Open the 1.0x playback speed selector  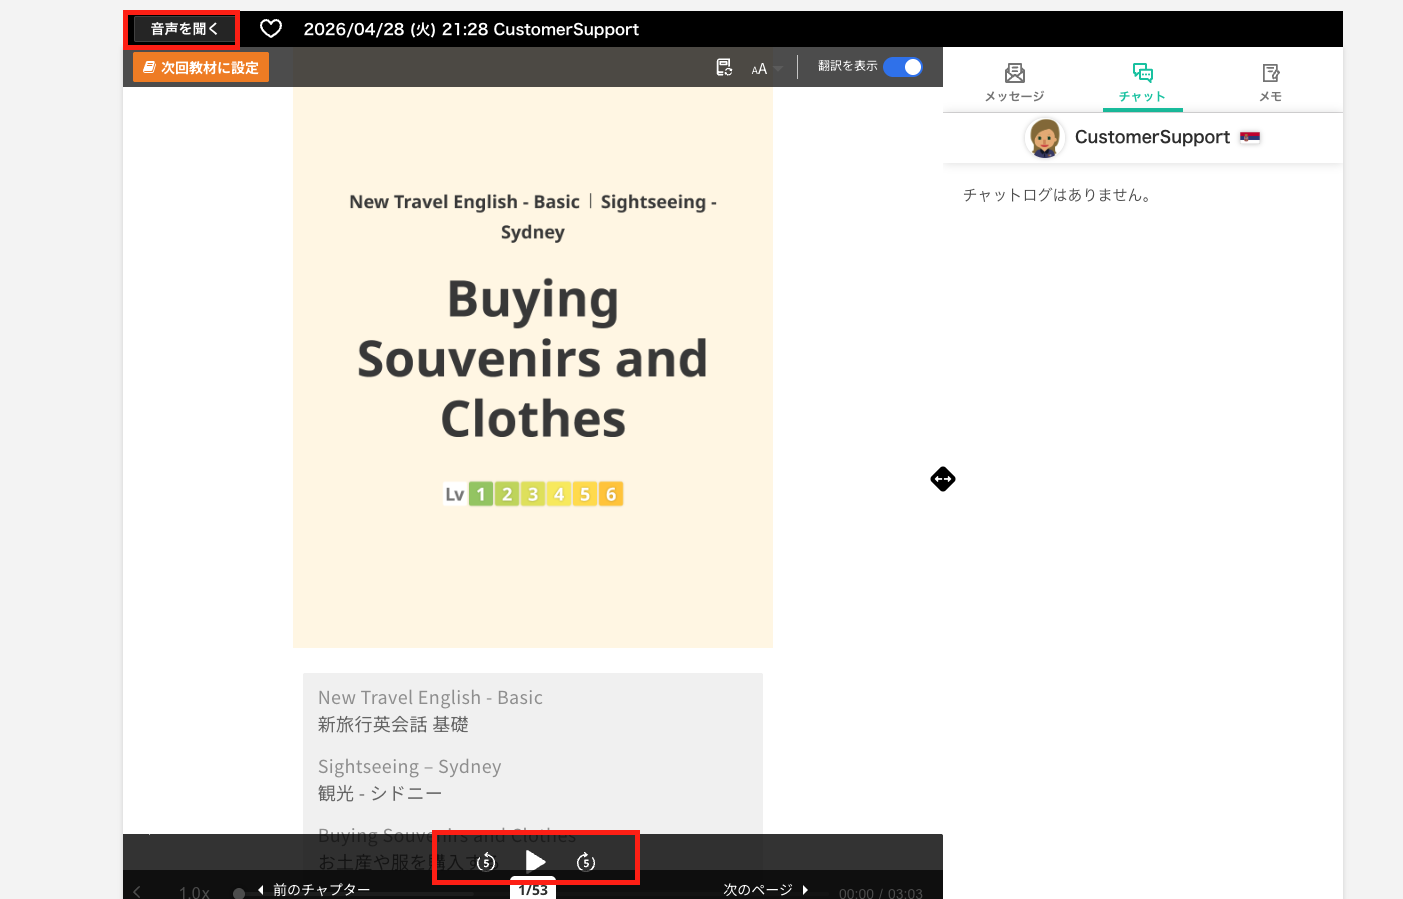click(194, 891)
